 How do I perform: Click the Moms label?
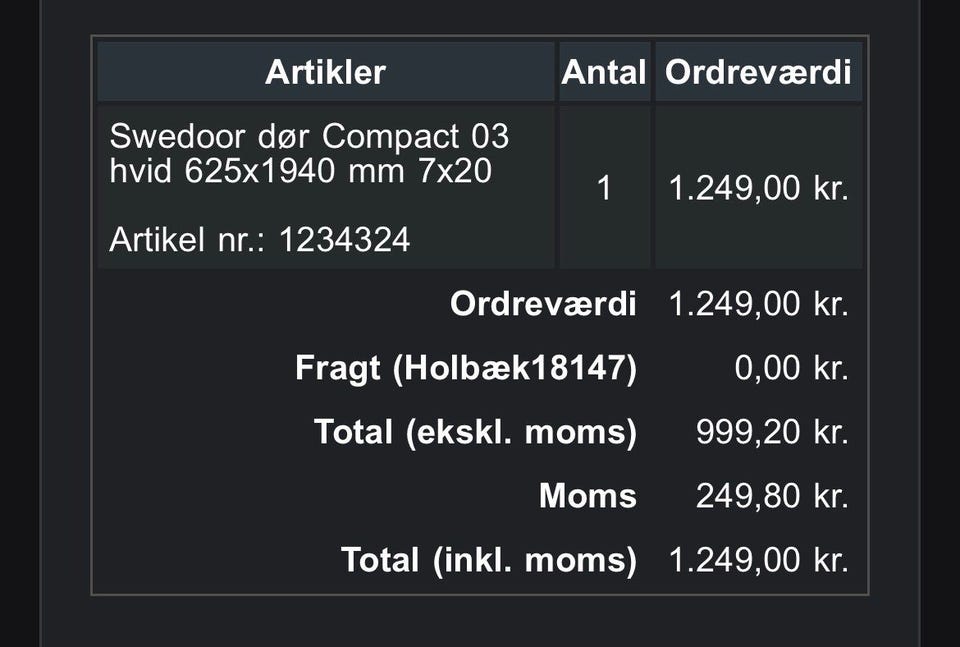point(587,496)
